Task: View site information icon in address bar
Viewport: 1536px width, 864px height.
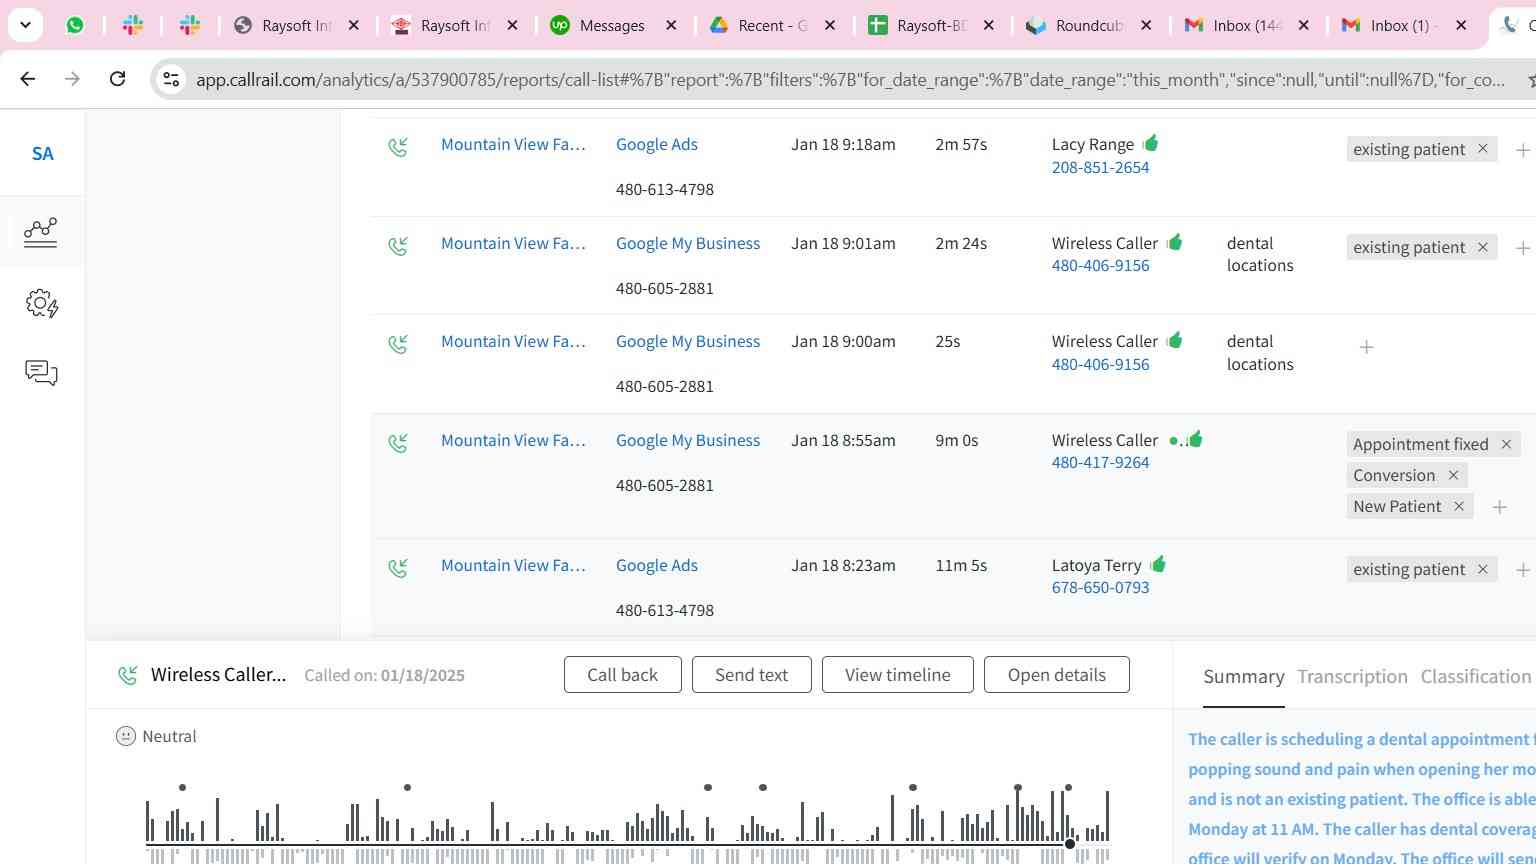Action: tap(171, 79)
